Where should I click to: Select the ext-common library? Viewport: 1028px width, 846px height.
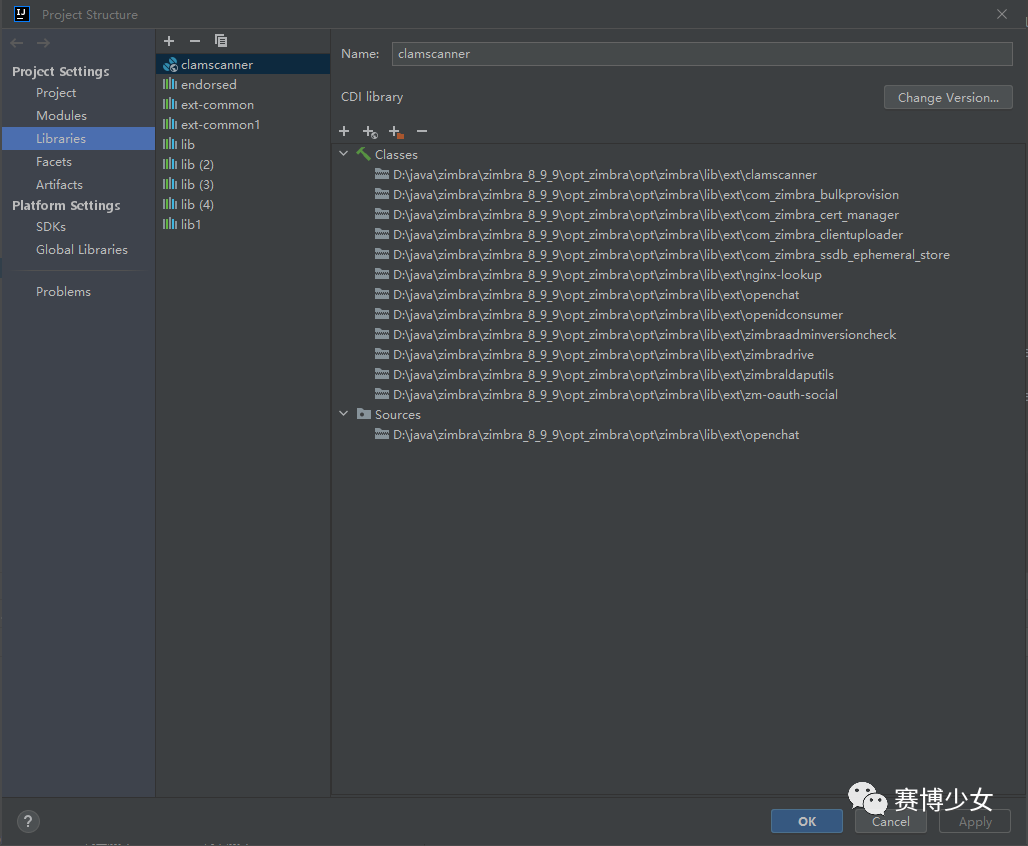[x=243, y=104]
